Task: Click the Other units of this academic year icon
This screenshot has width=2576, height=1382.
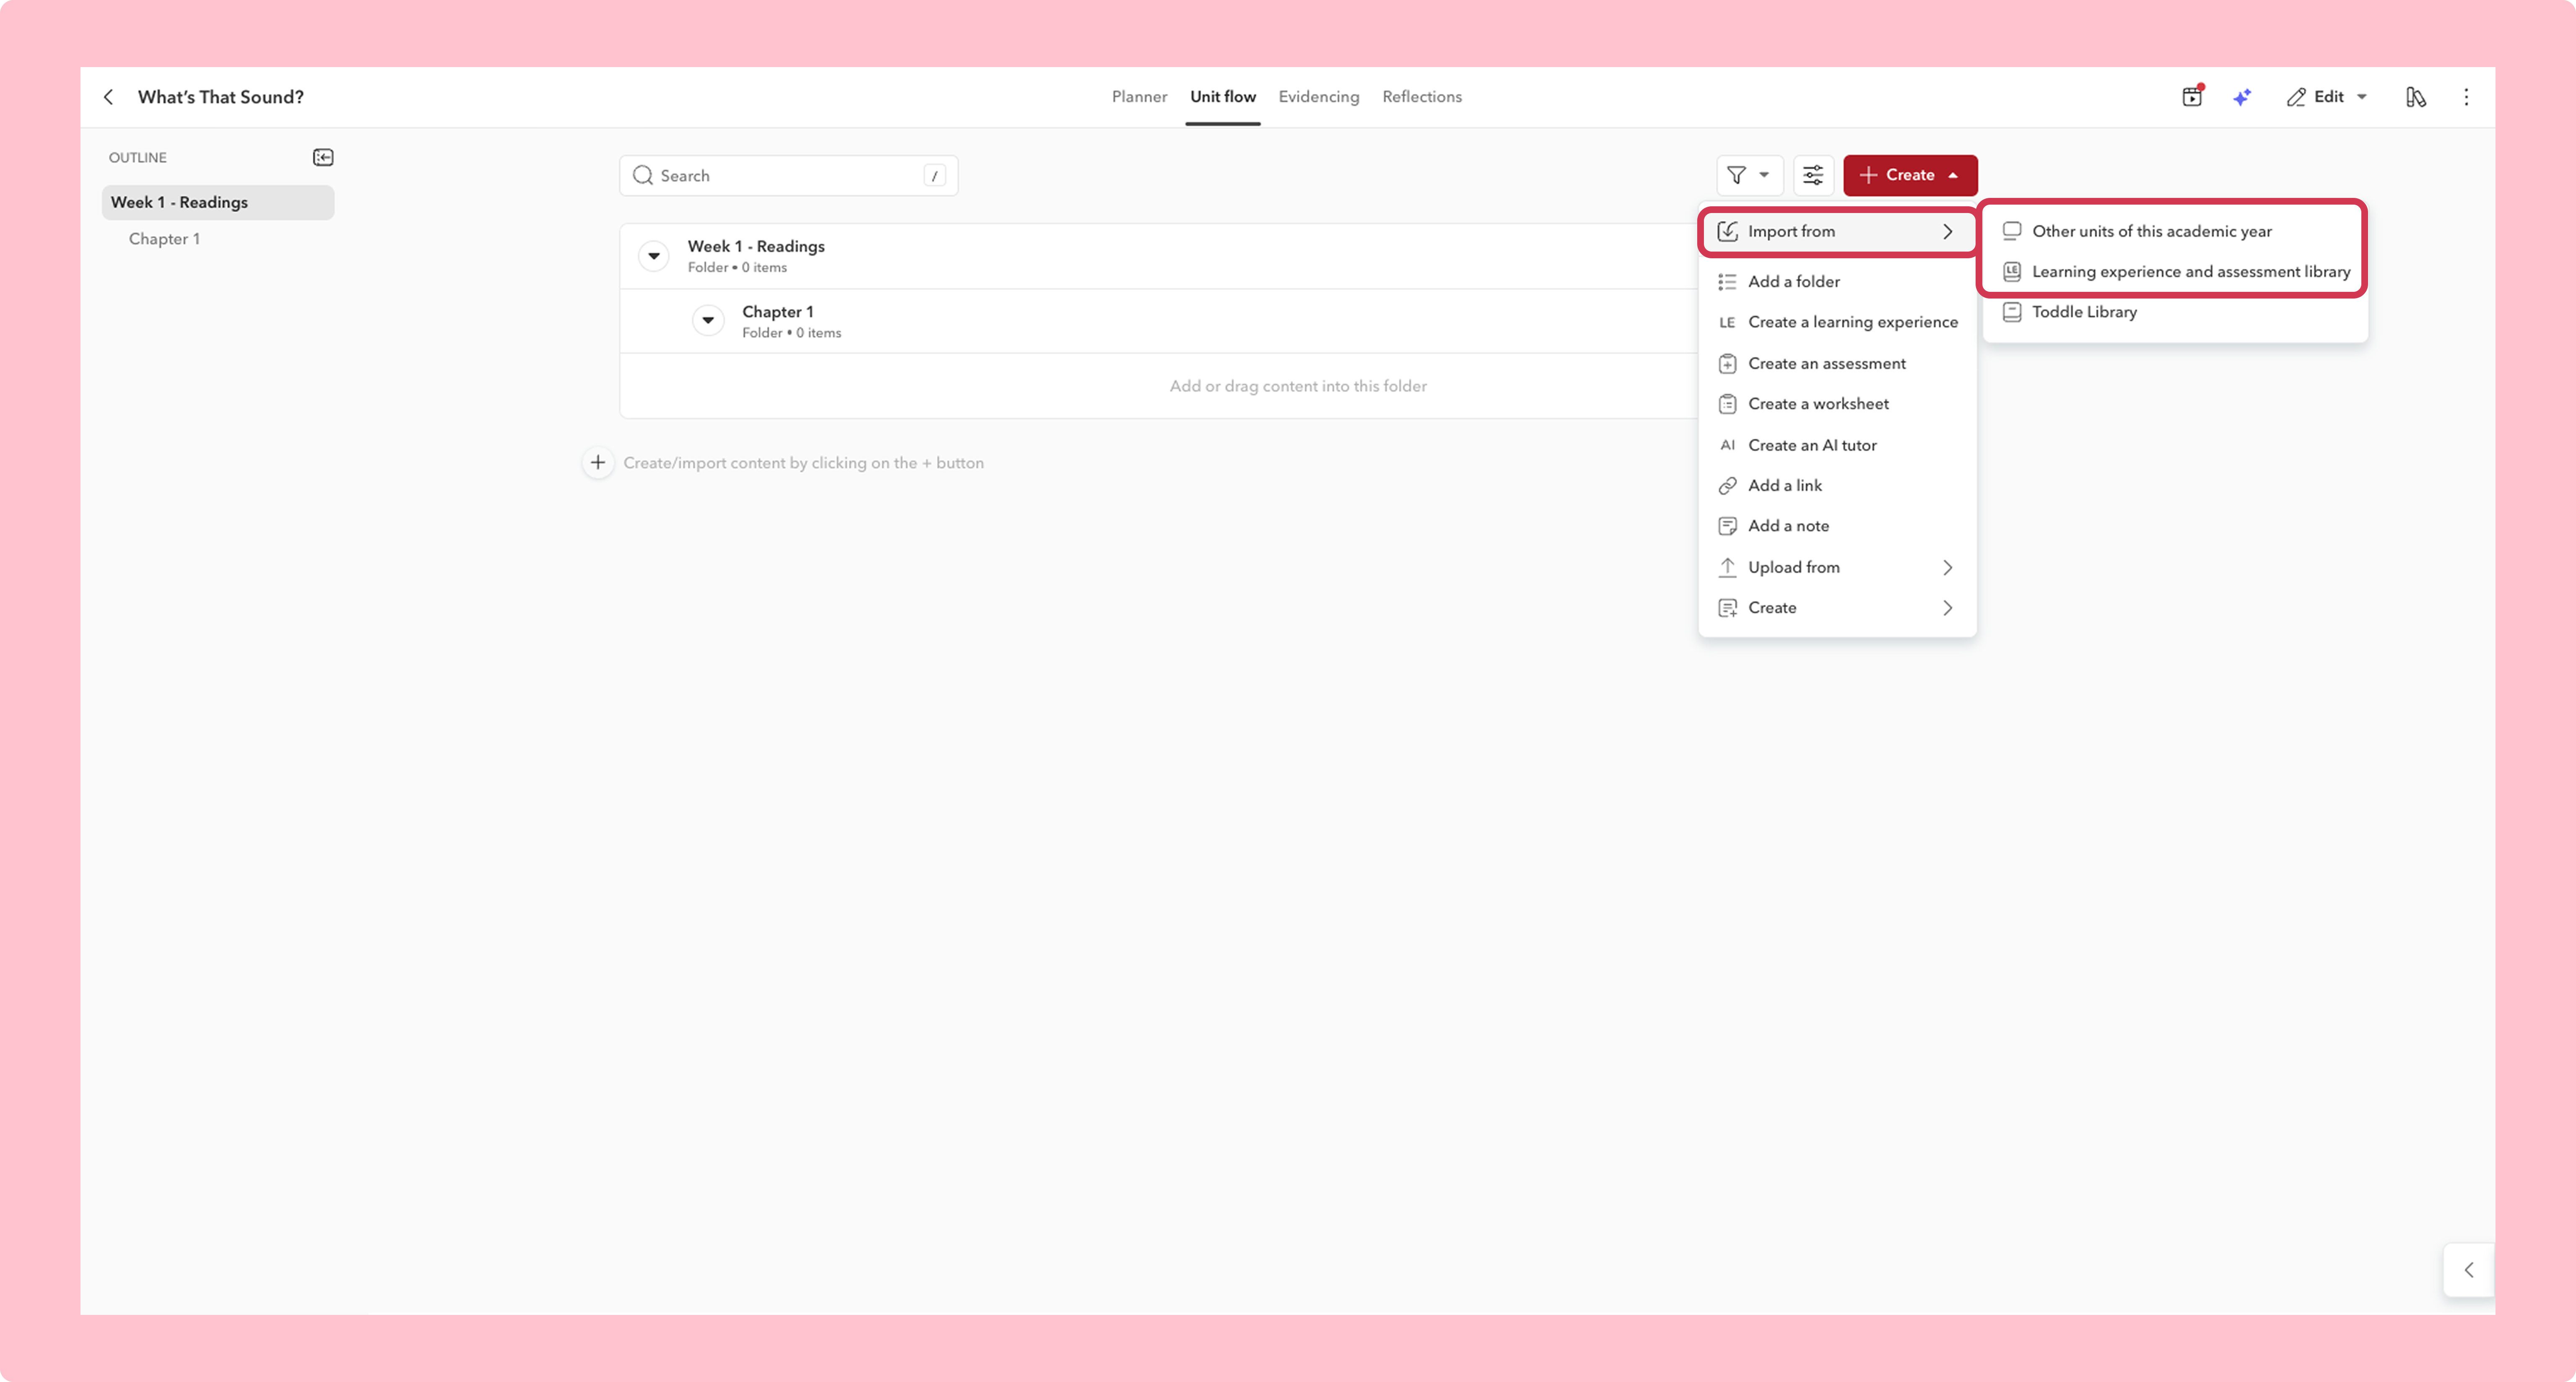Action: pyautogui.click(x=2012, y=231)
